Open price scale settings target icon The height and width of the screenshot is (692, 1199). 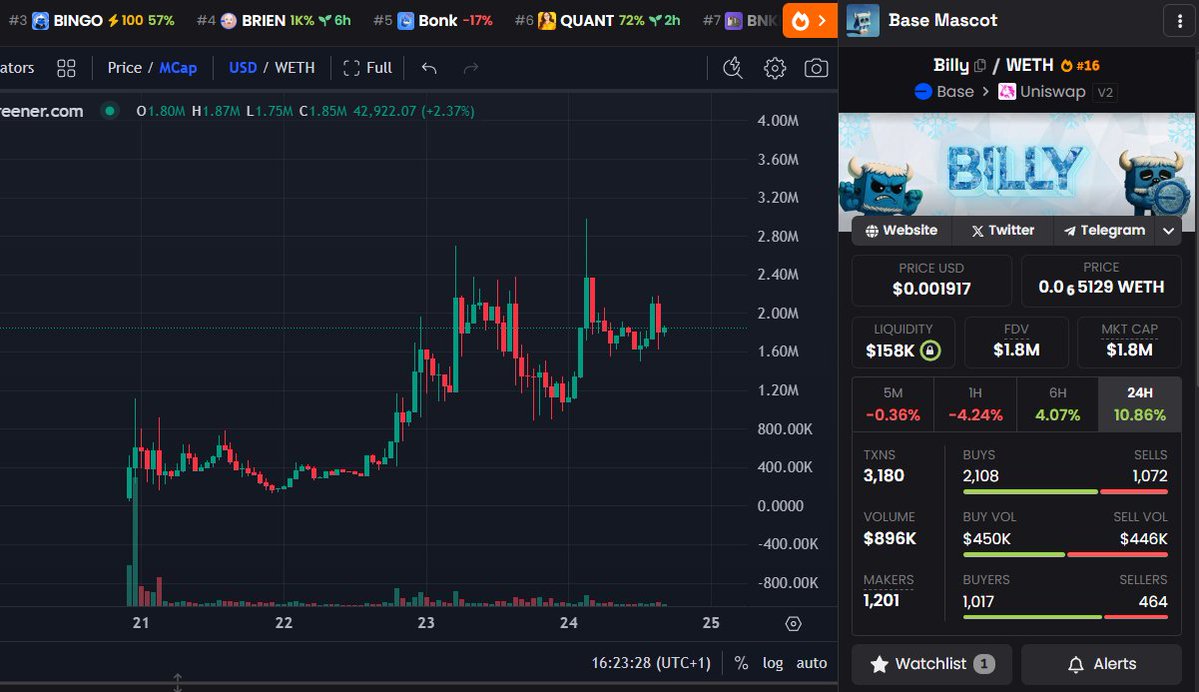794,624
